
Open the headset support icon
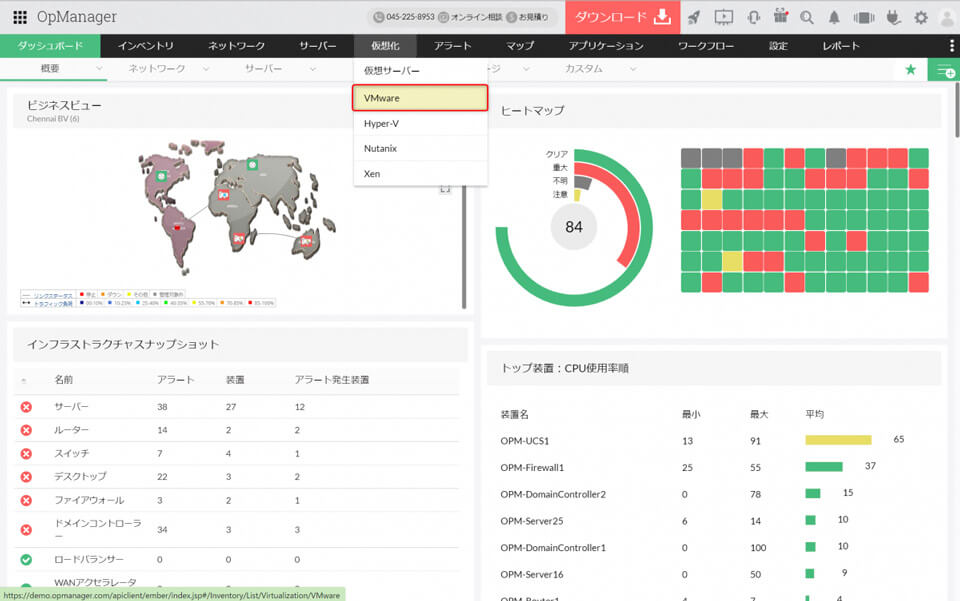(754, 17)
